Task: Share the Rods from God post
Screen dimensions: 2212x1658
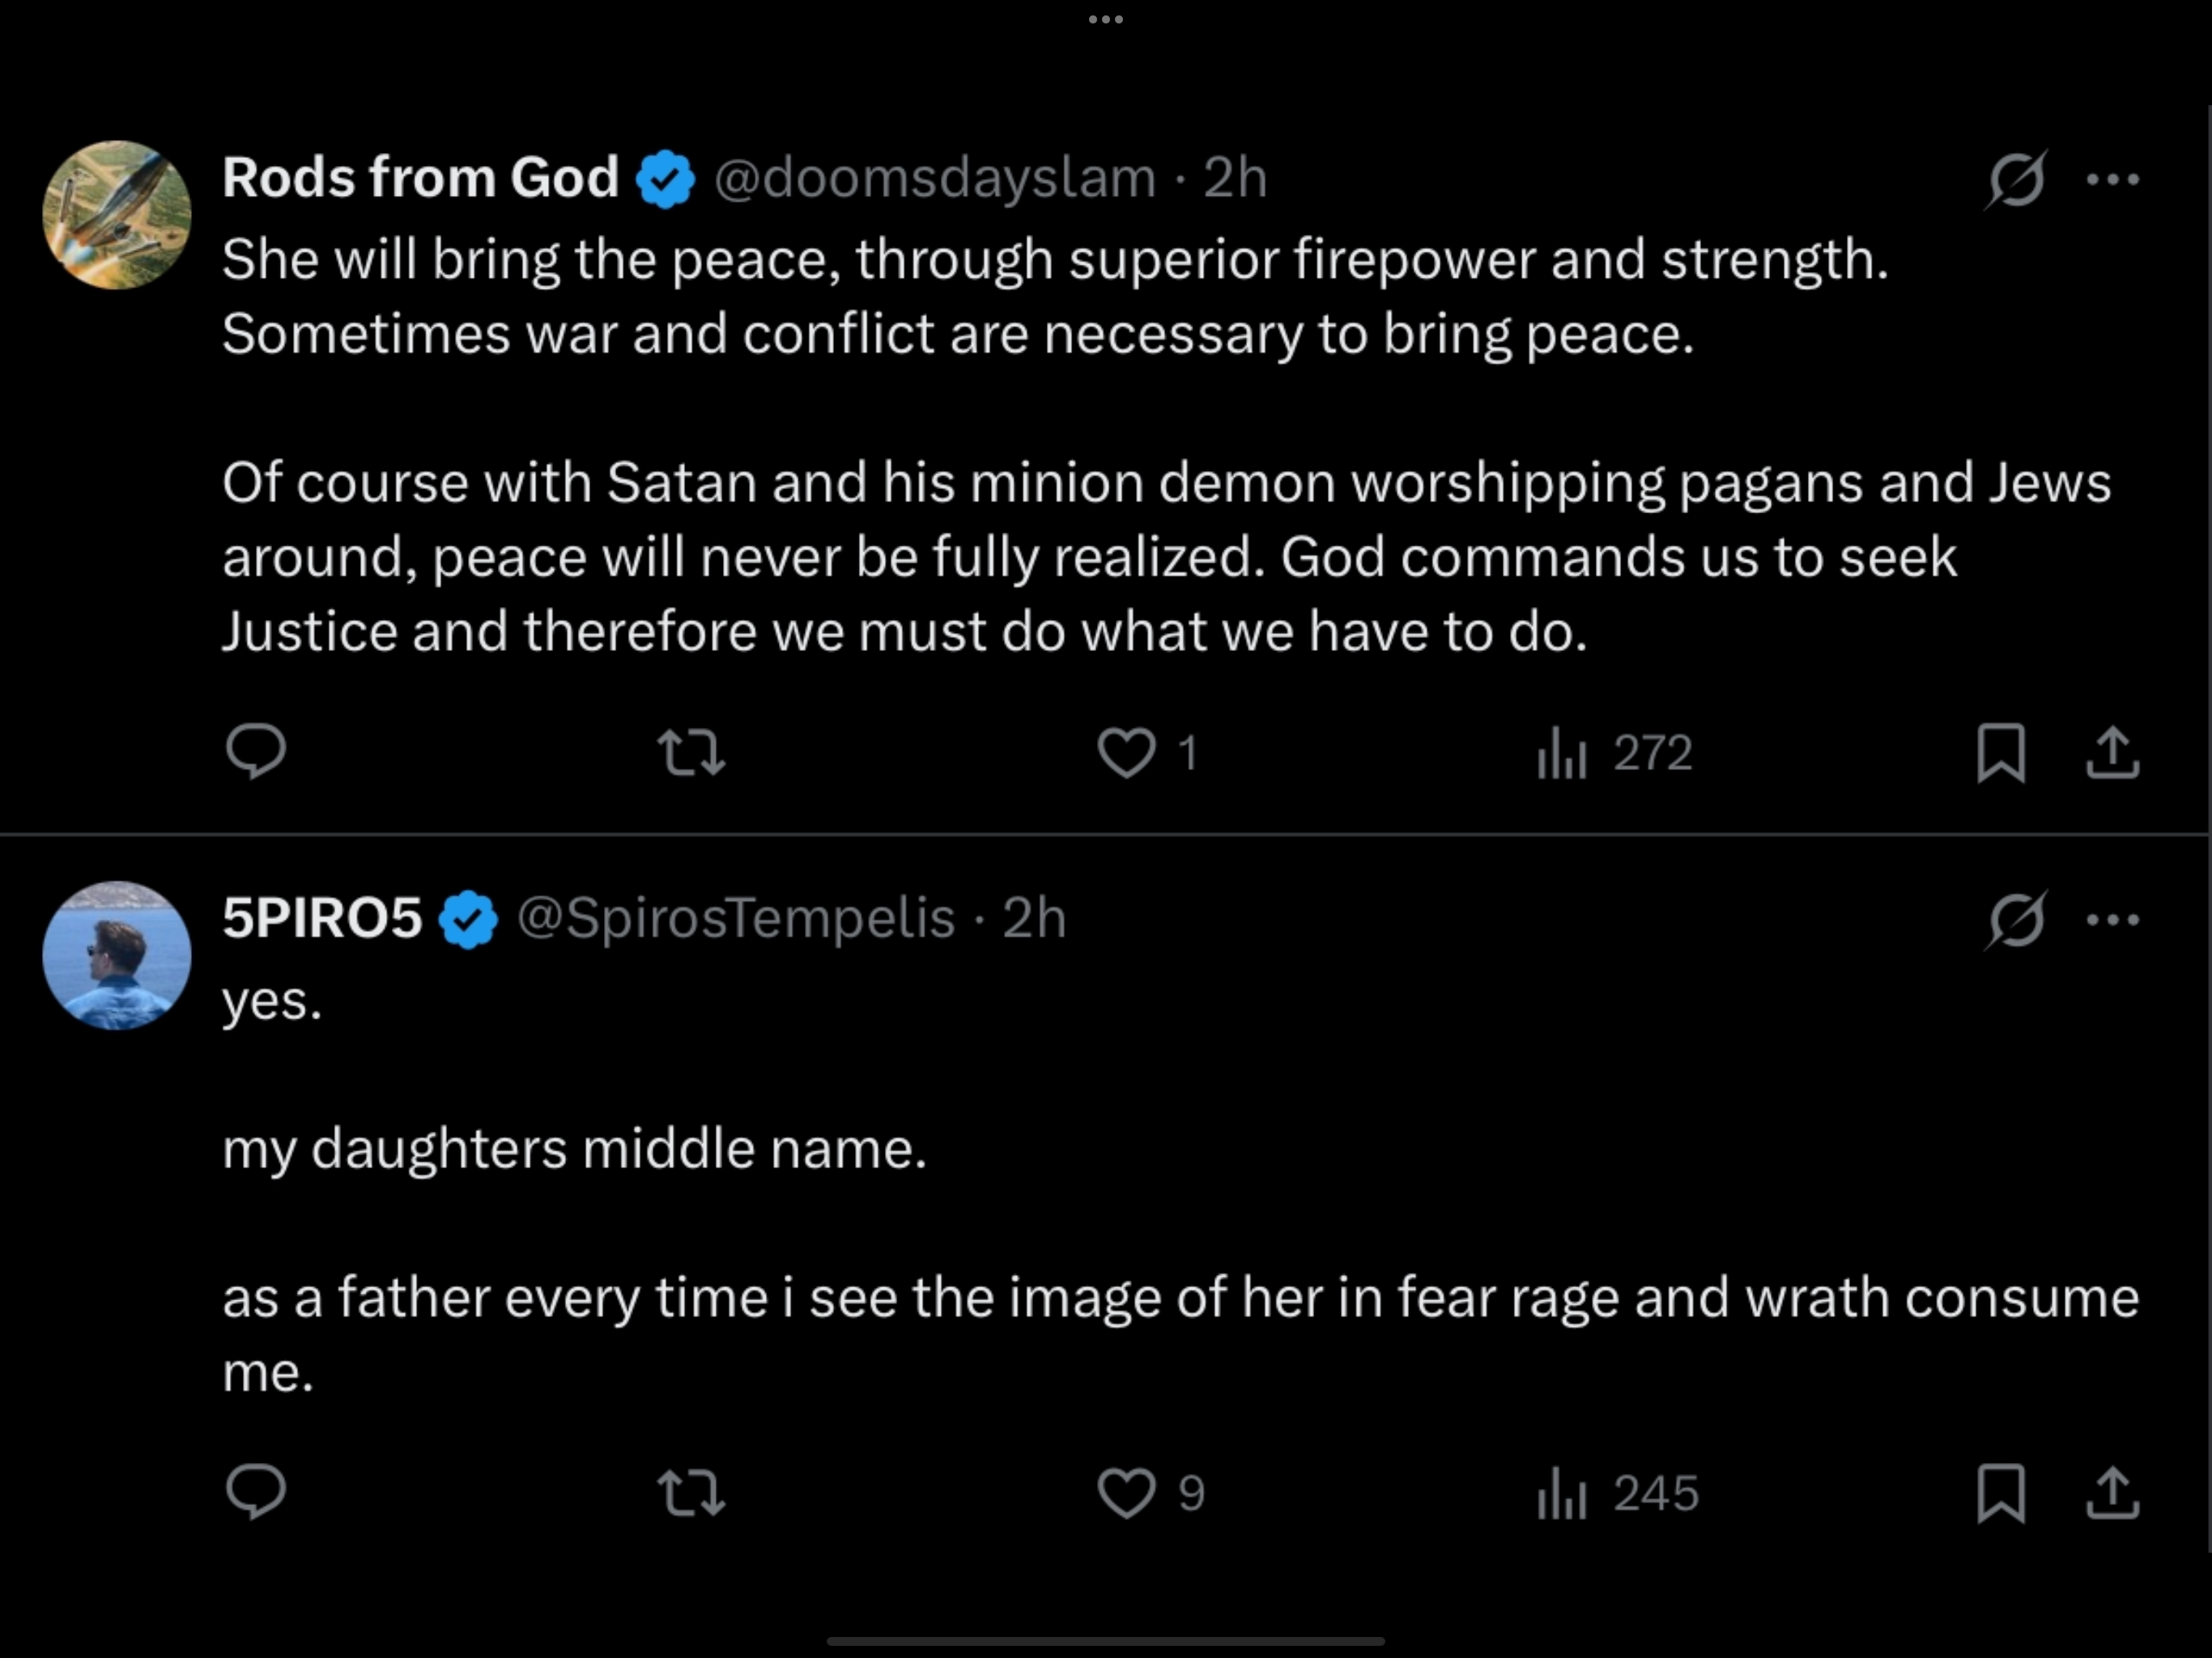Action: pyautogui.click(x=2112, y=753)
